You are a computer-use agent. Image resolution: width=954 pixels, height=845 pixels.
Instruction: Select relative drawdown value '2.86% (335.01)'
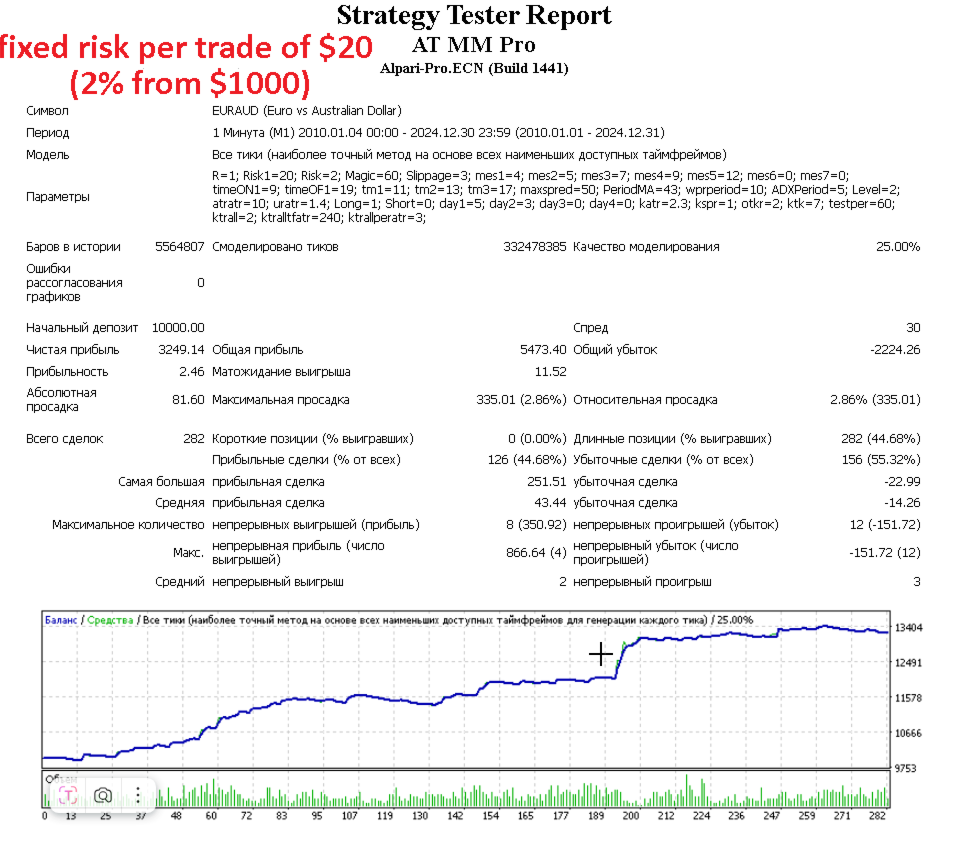(875, 400)
